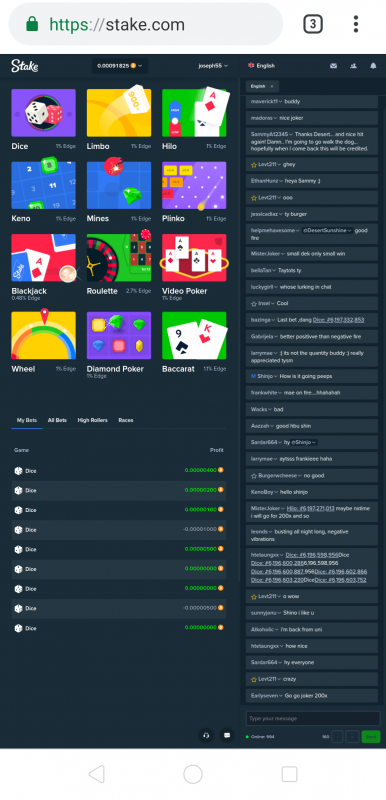Focus the Type your message field
Image resolution: width=386 pixels, height=800 pixels.
coord(313,718)
